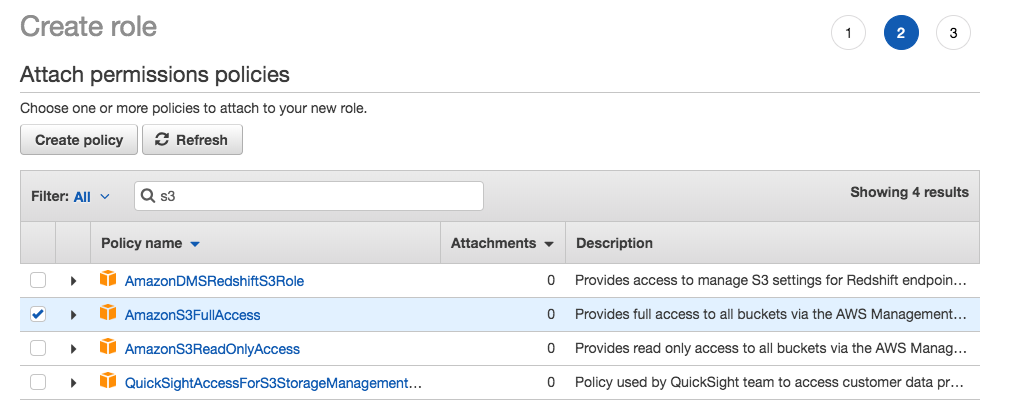Click the 'Policy used by QuickSight team' description
The width and height of the screenshot is (1013, 419).
pyautogui.click(x=769, y=382)
